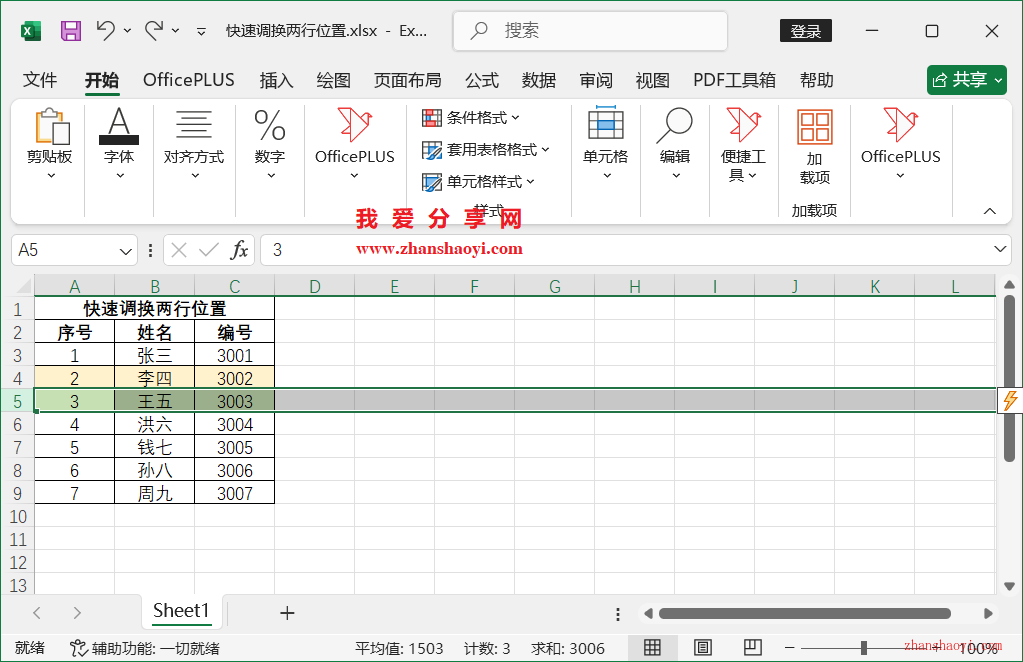Open 单元格样式 cell styles menu
This screenshot has width=1023, height=662.
[478, 182]
